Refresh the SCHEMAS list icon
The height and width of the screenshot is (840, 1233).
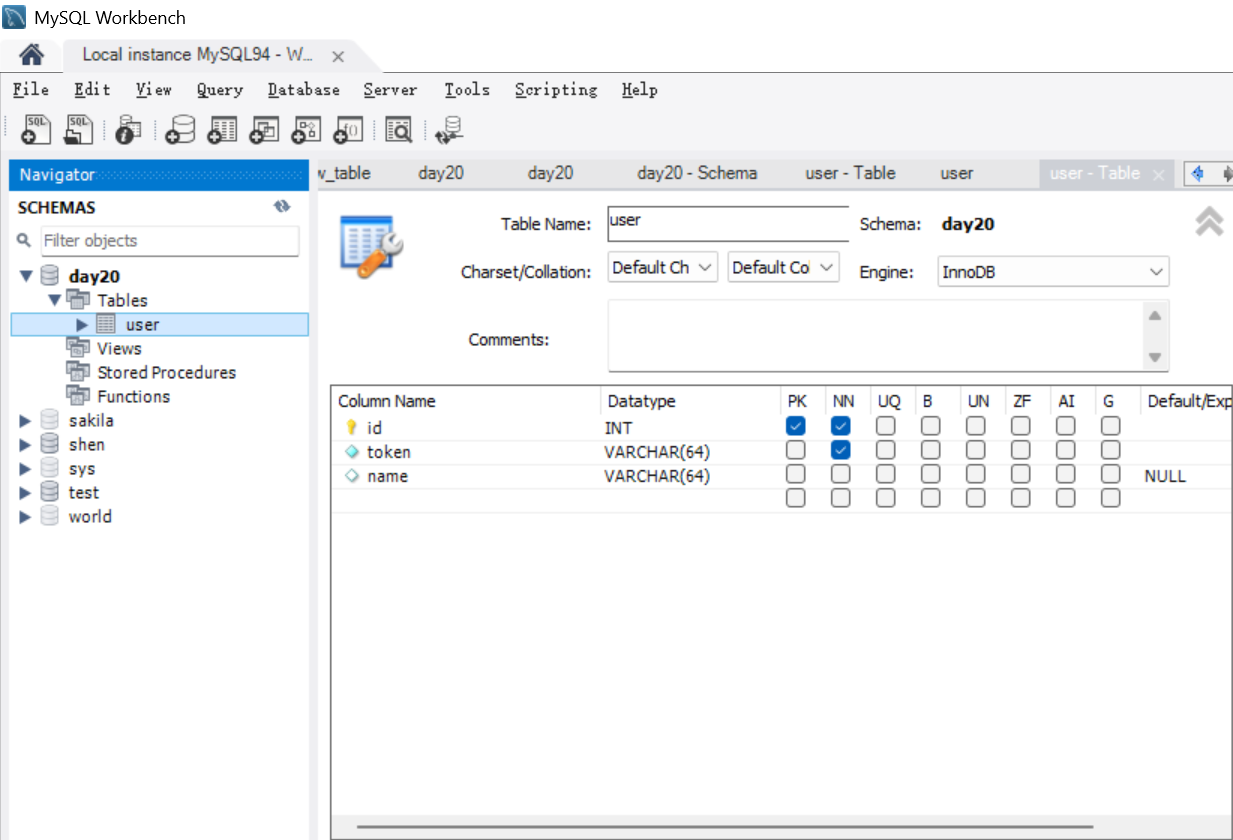pos(282,207)
